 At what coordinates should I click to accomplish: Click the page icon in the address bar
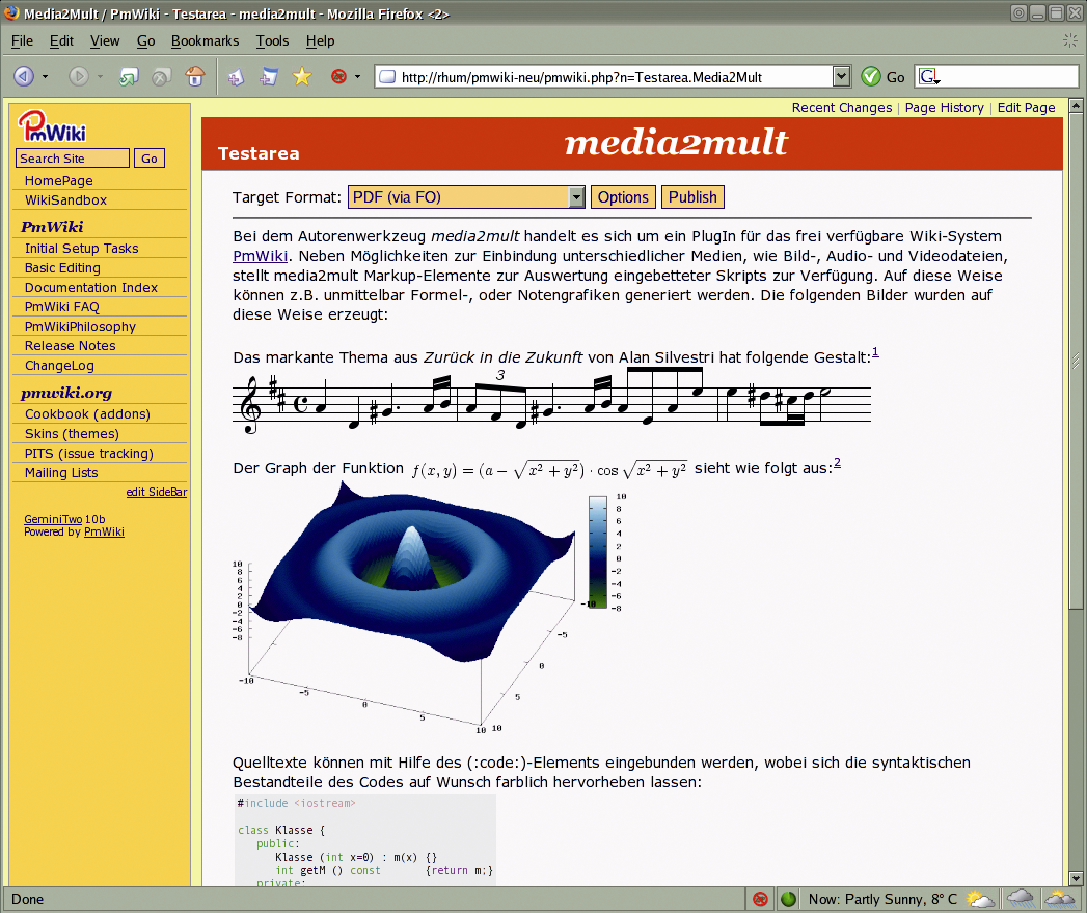[x=388, y=76]
